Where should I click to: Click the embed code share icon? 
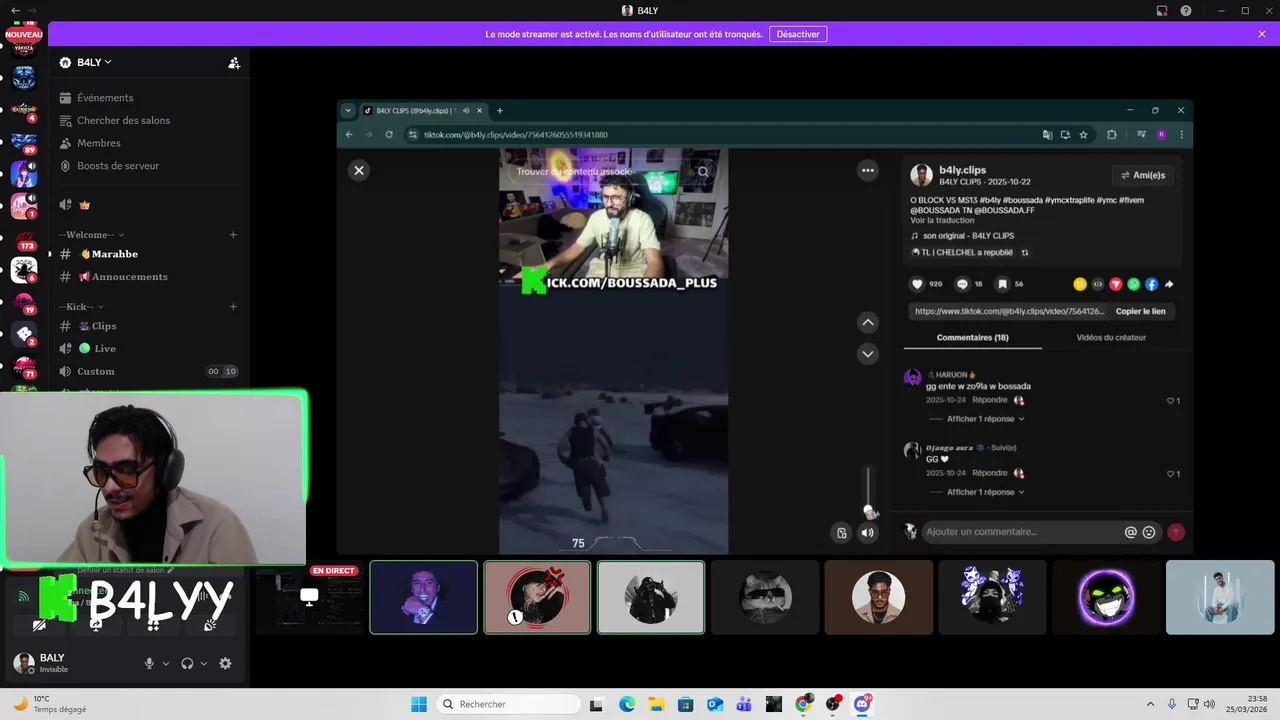(1098, 284)
